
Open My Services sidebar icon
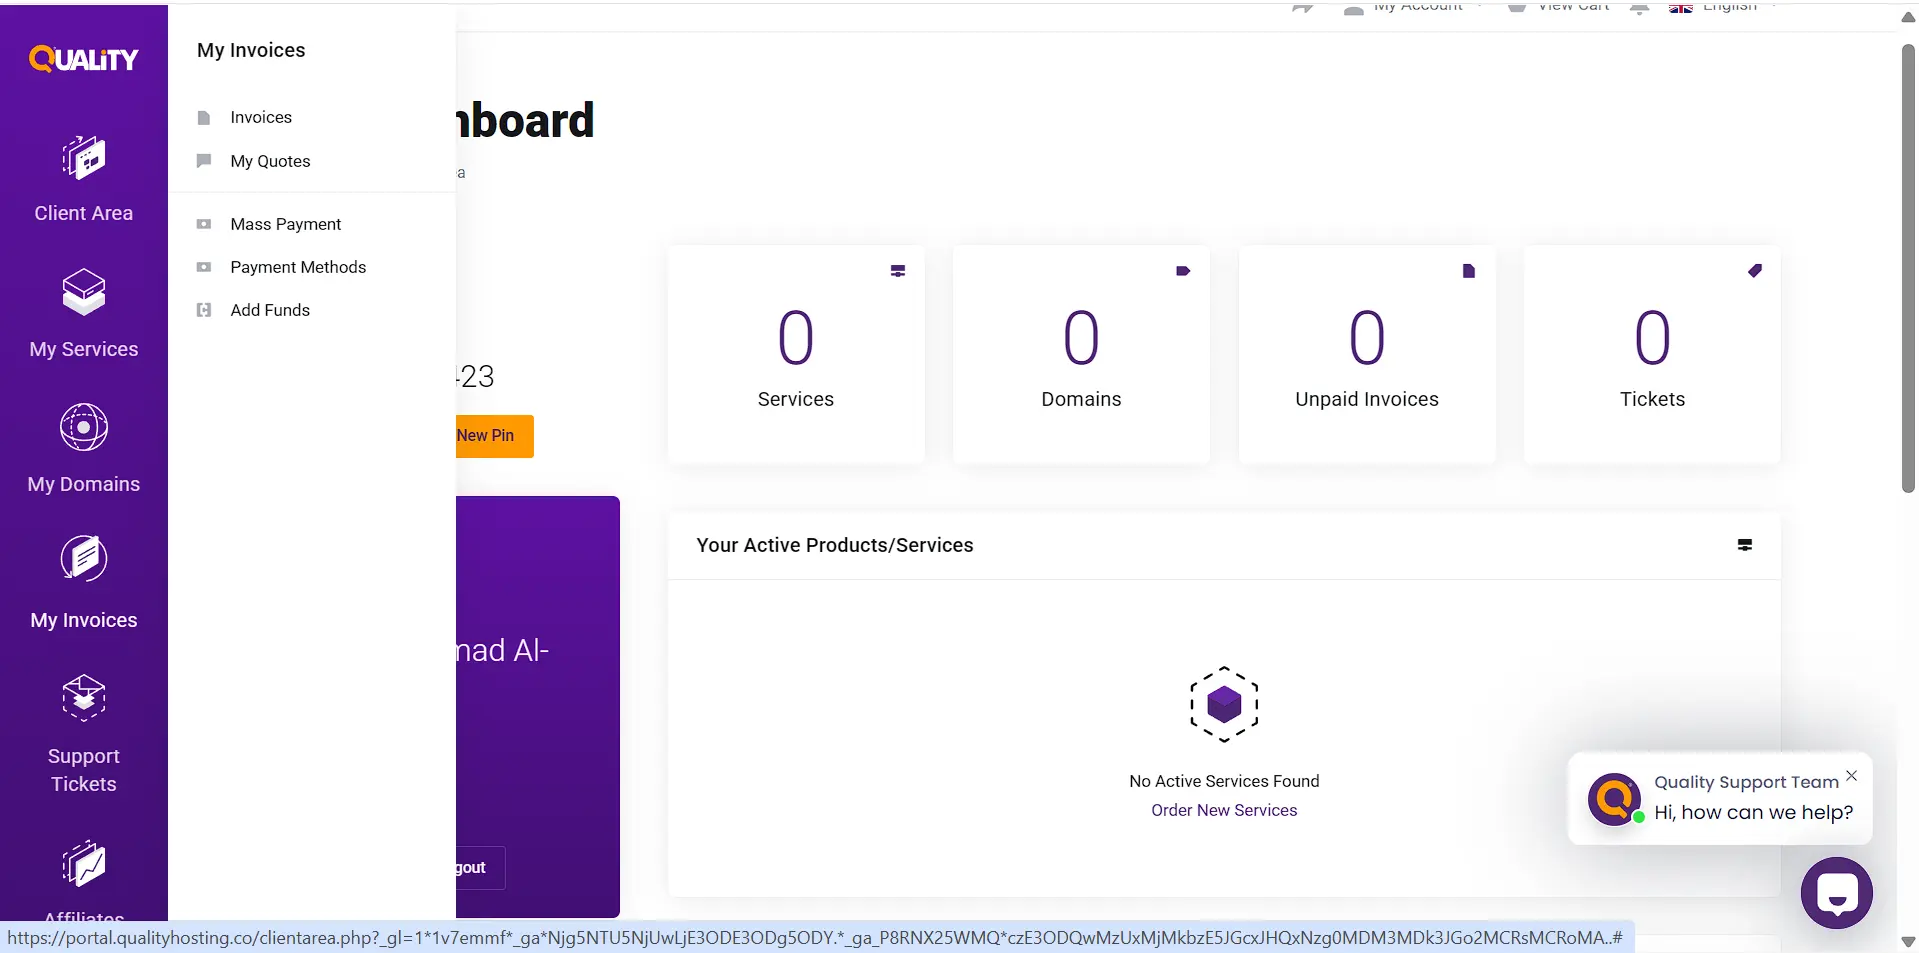click(84, 292)
